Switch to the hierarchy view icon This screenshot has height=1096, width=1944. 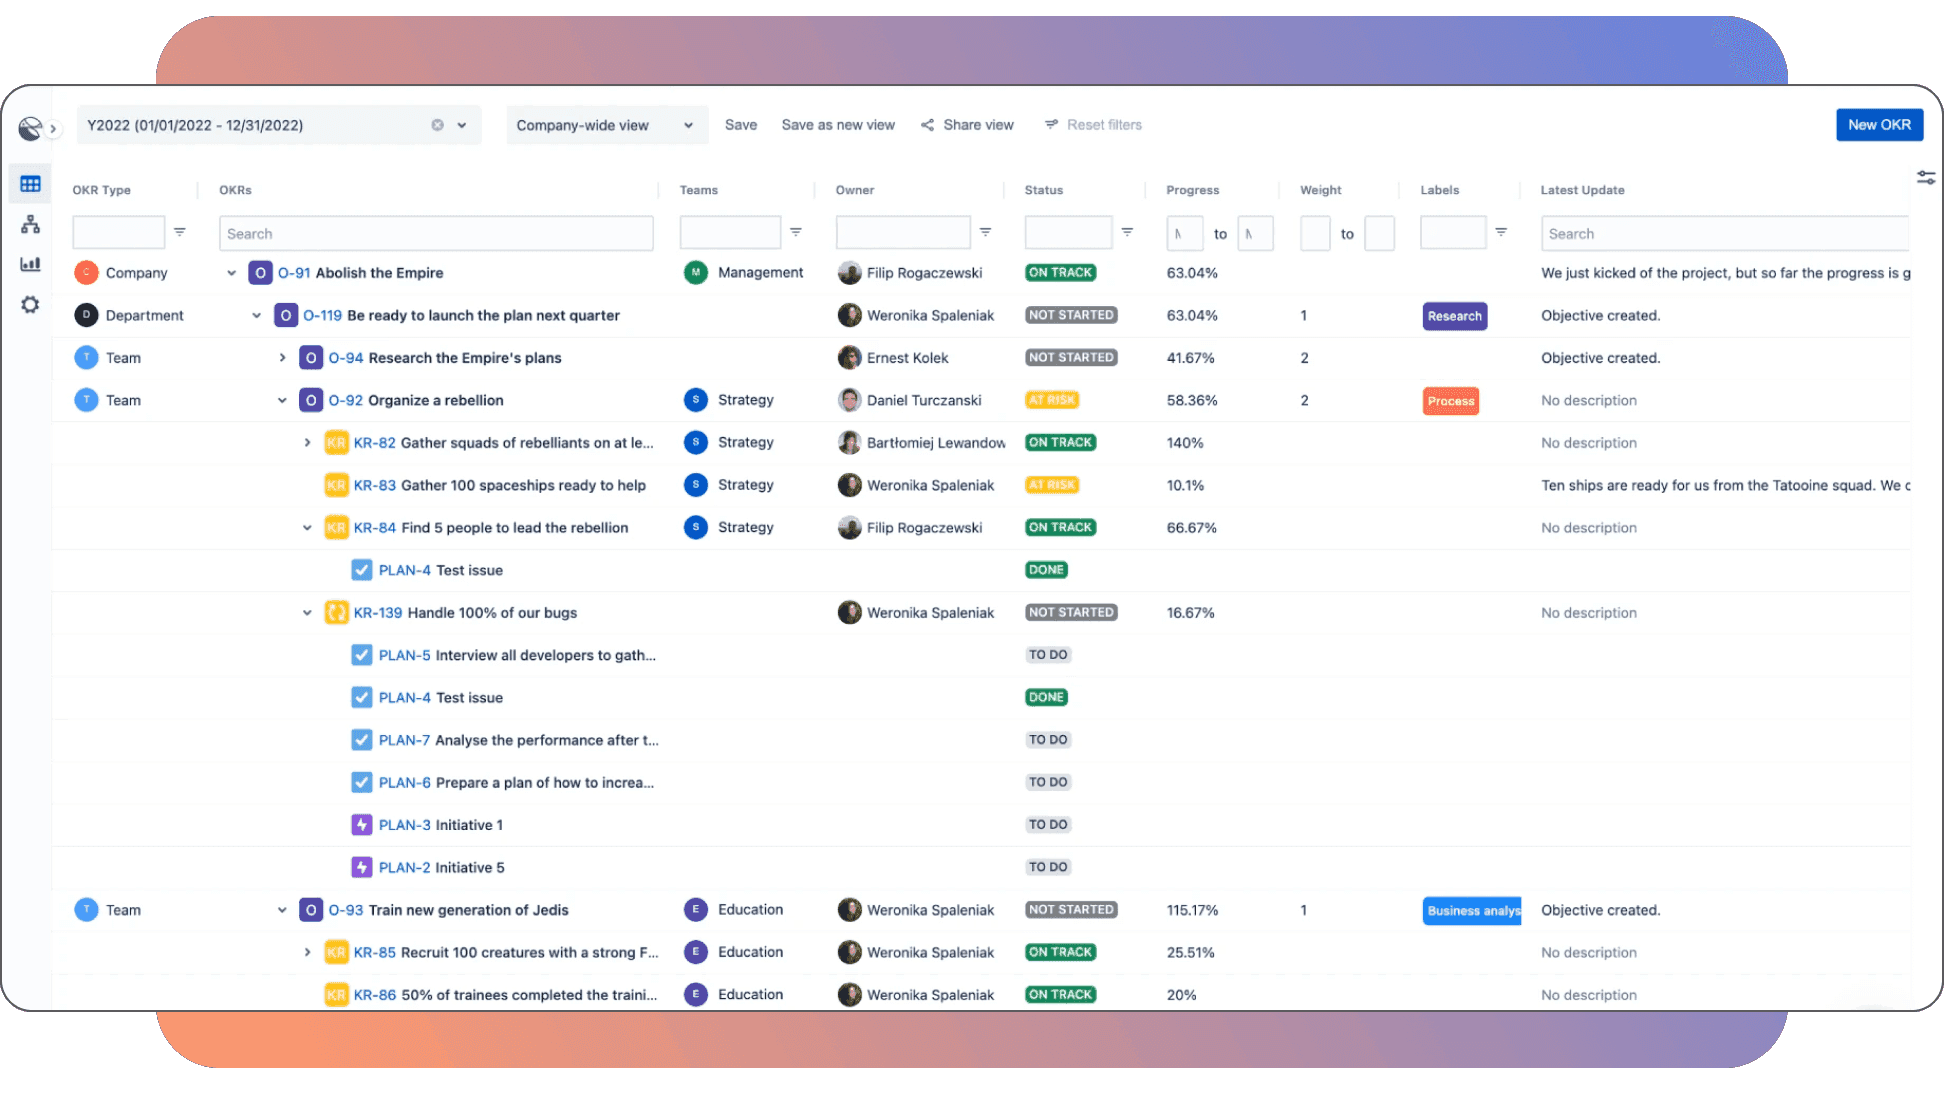point(30,224)
